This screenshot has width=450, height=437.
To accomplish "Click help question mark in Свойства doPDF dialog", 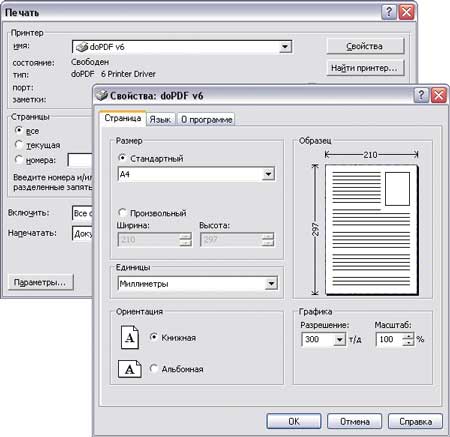I will coord(421,95).
